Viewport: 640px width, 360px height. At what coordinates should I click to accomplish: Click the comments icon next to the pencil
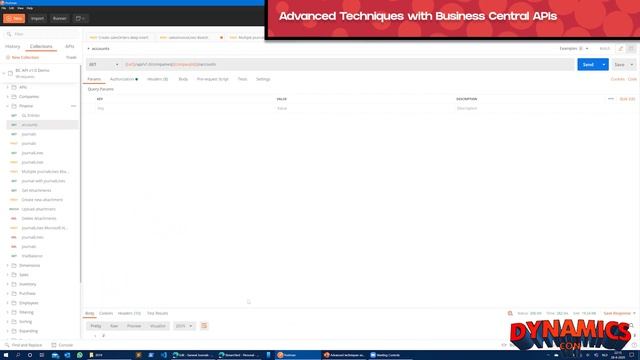[631, 49]
